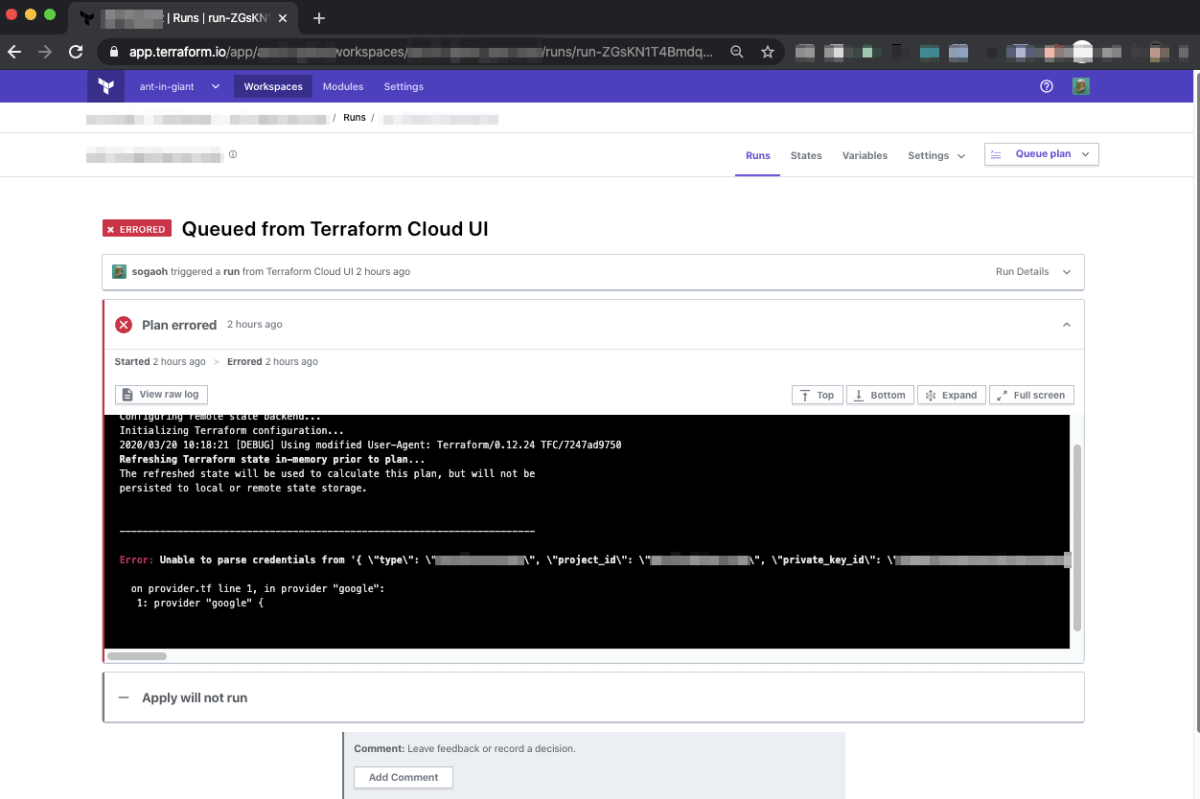
Task: Click 'Refreshing Terraform state in-memory' log line
Action: [x=271, y=459]
